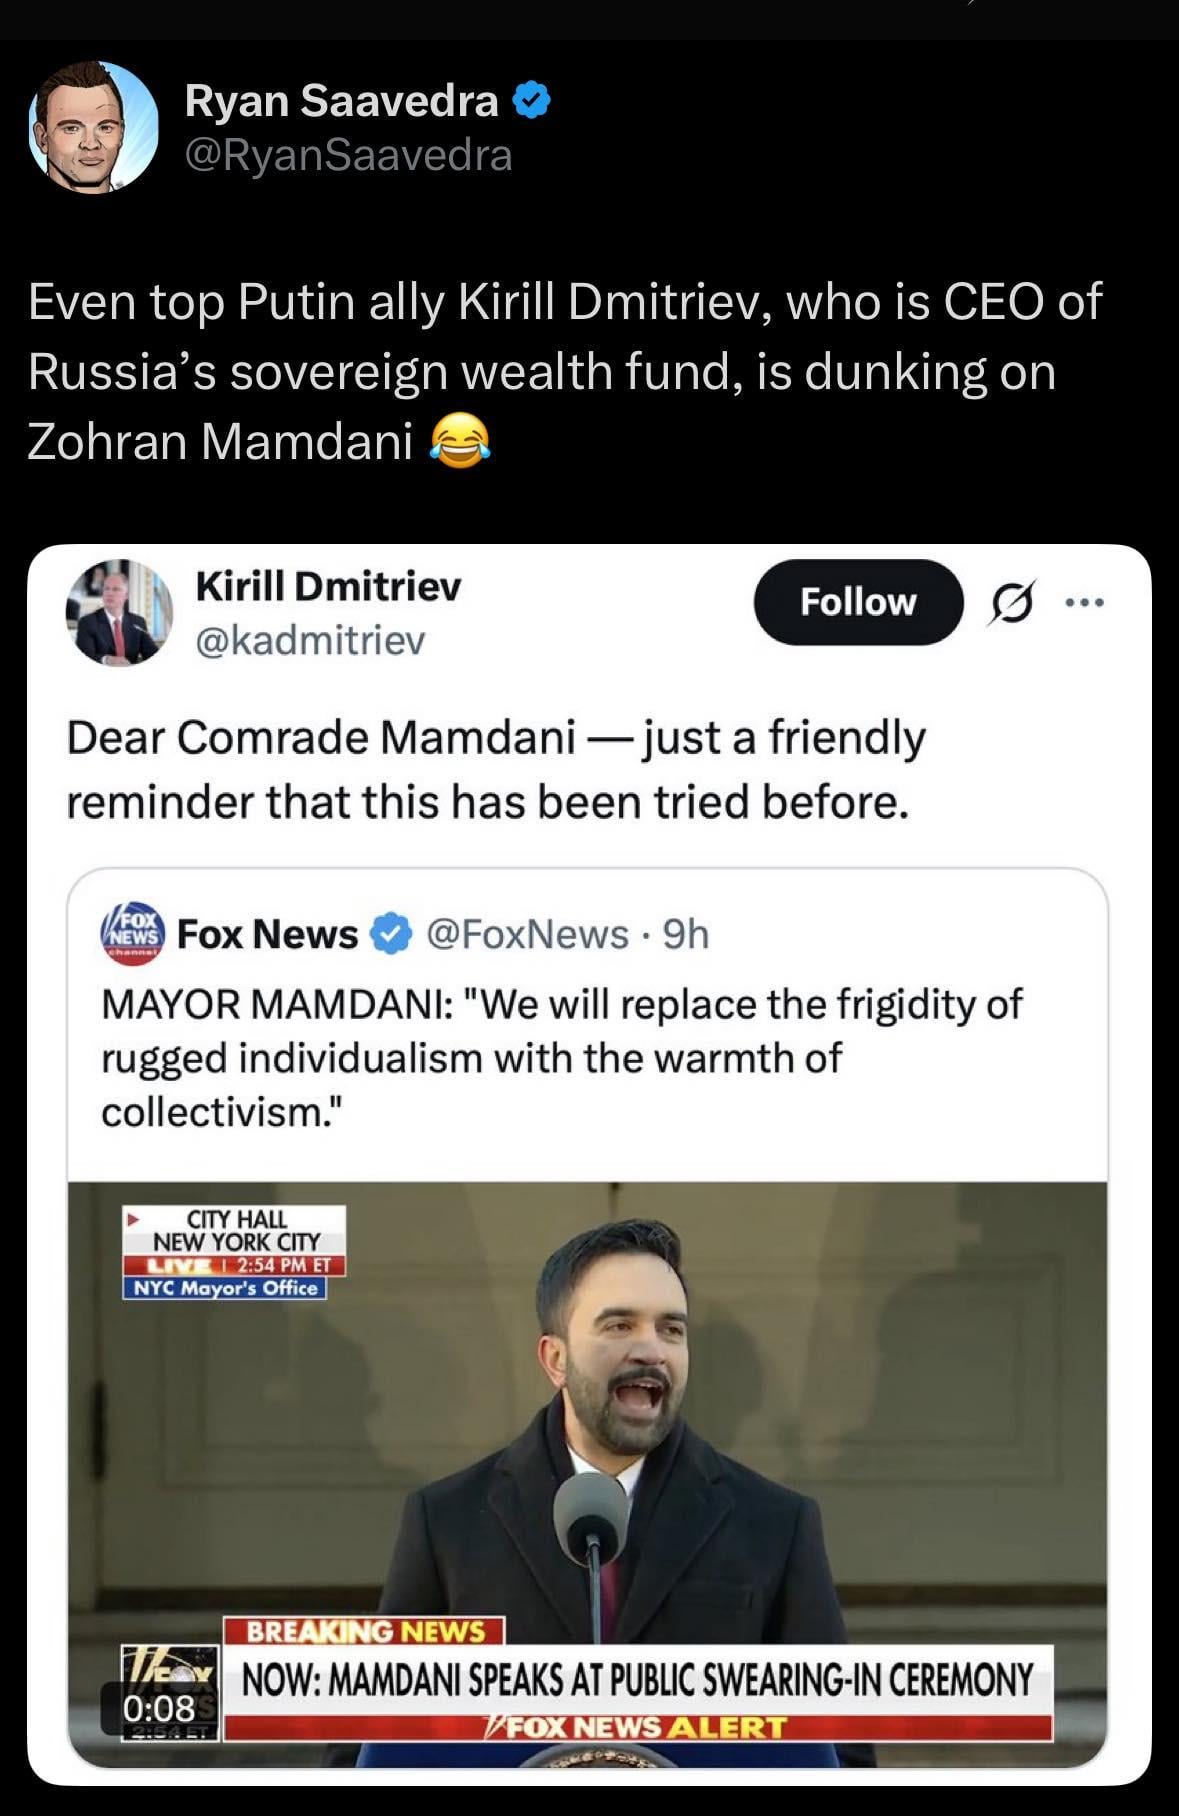Open the @FoxNews handle link

[527, 934]
